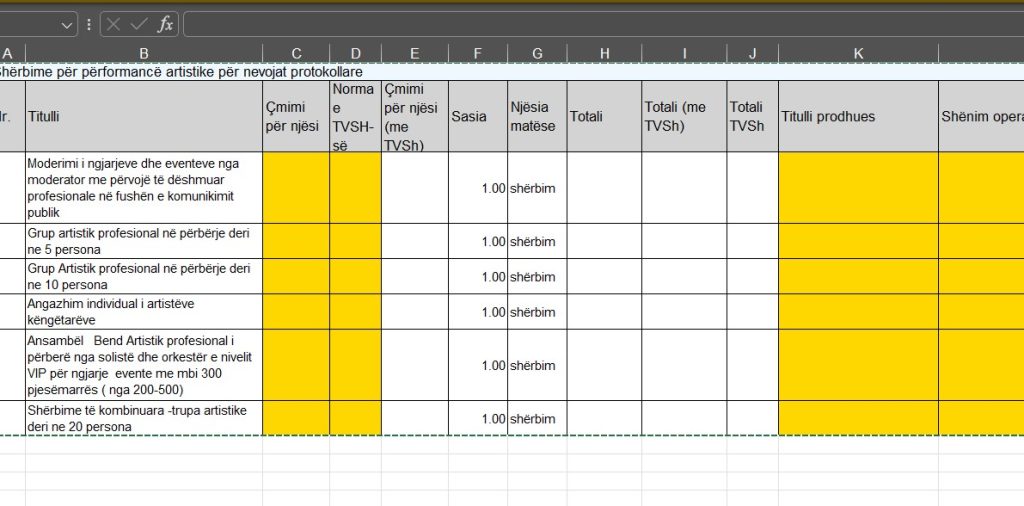
Task: Click the "Njësia matëse" header cell
Action: click(537, 116)
